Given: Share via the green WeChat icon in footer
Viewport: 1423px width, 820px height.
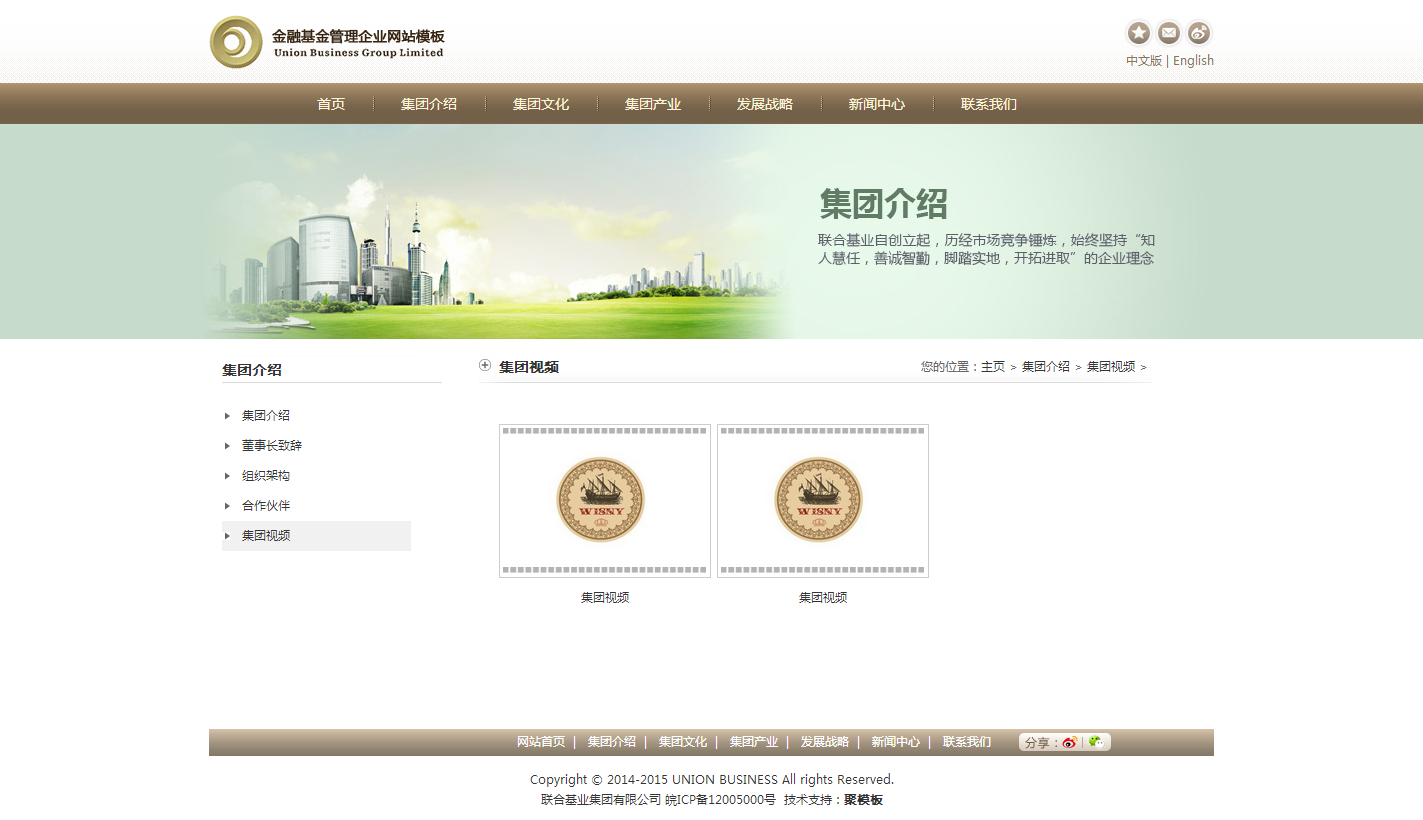Looking at the screenshot, I should 1097,742.
